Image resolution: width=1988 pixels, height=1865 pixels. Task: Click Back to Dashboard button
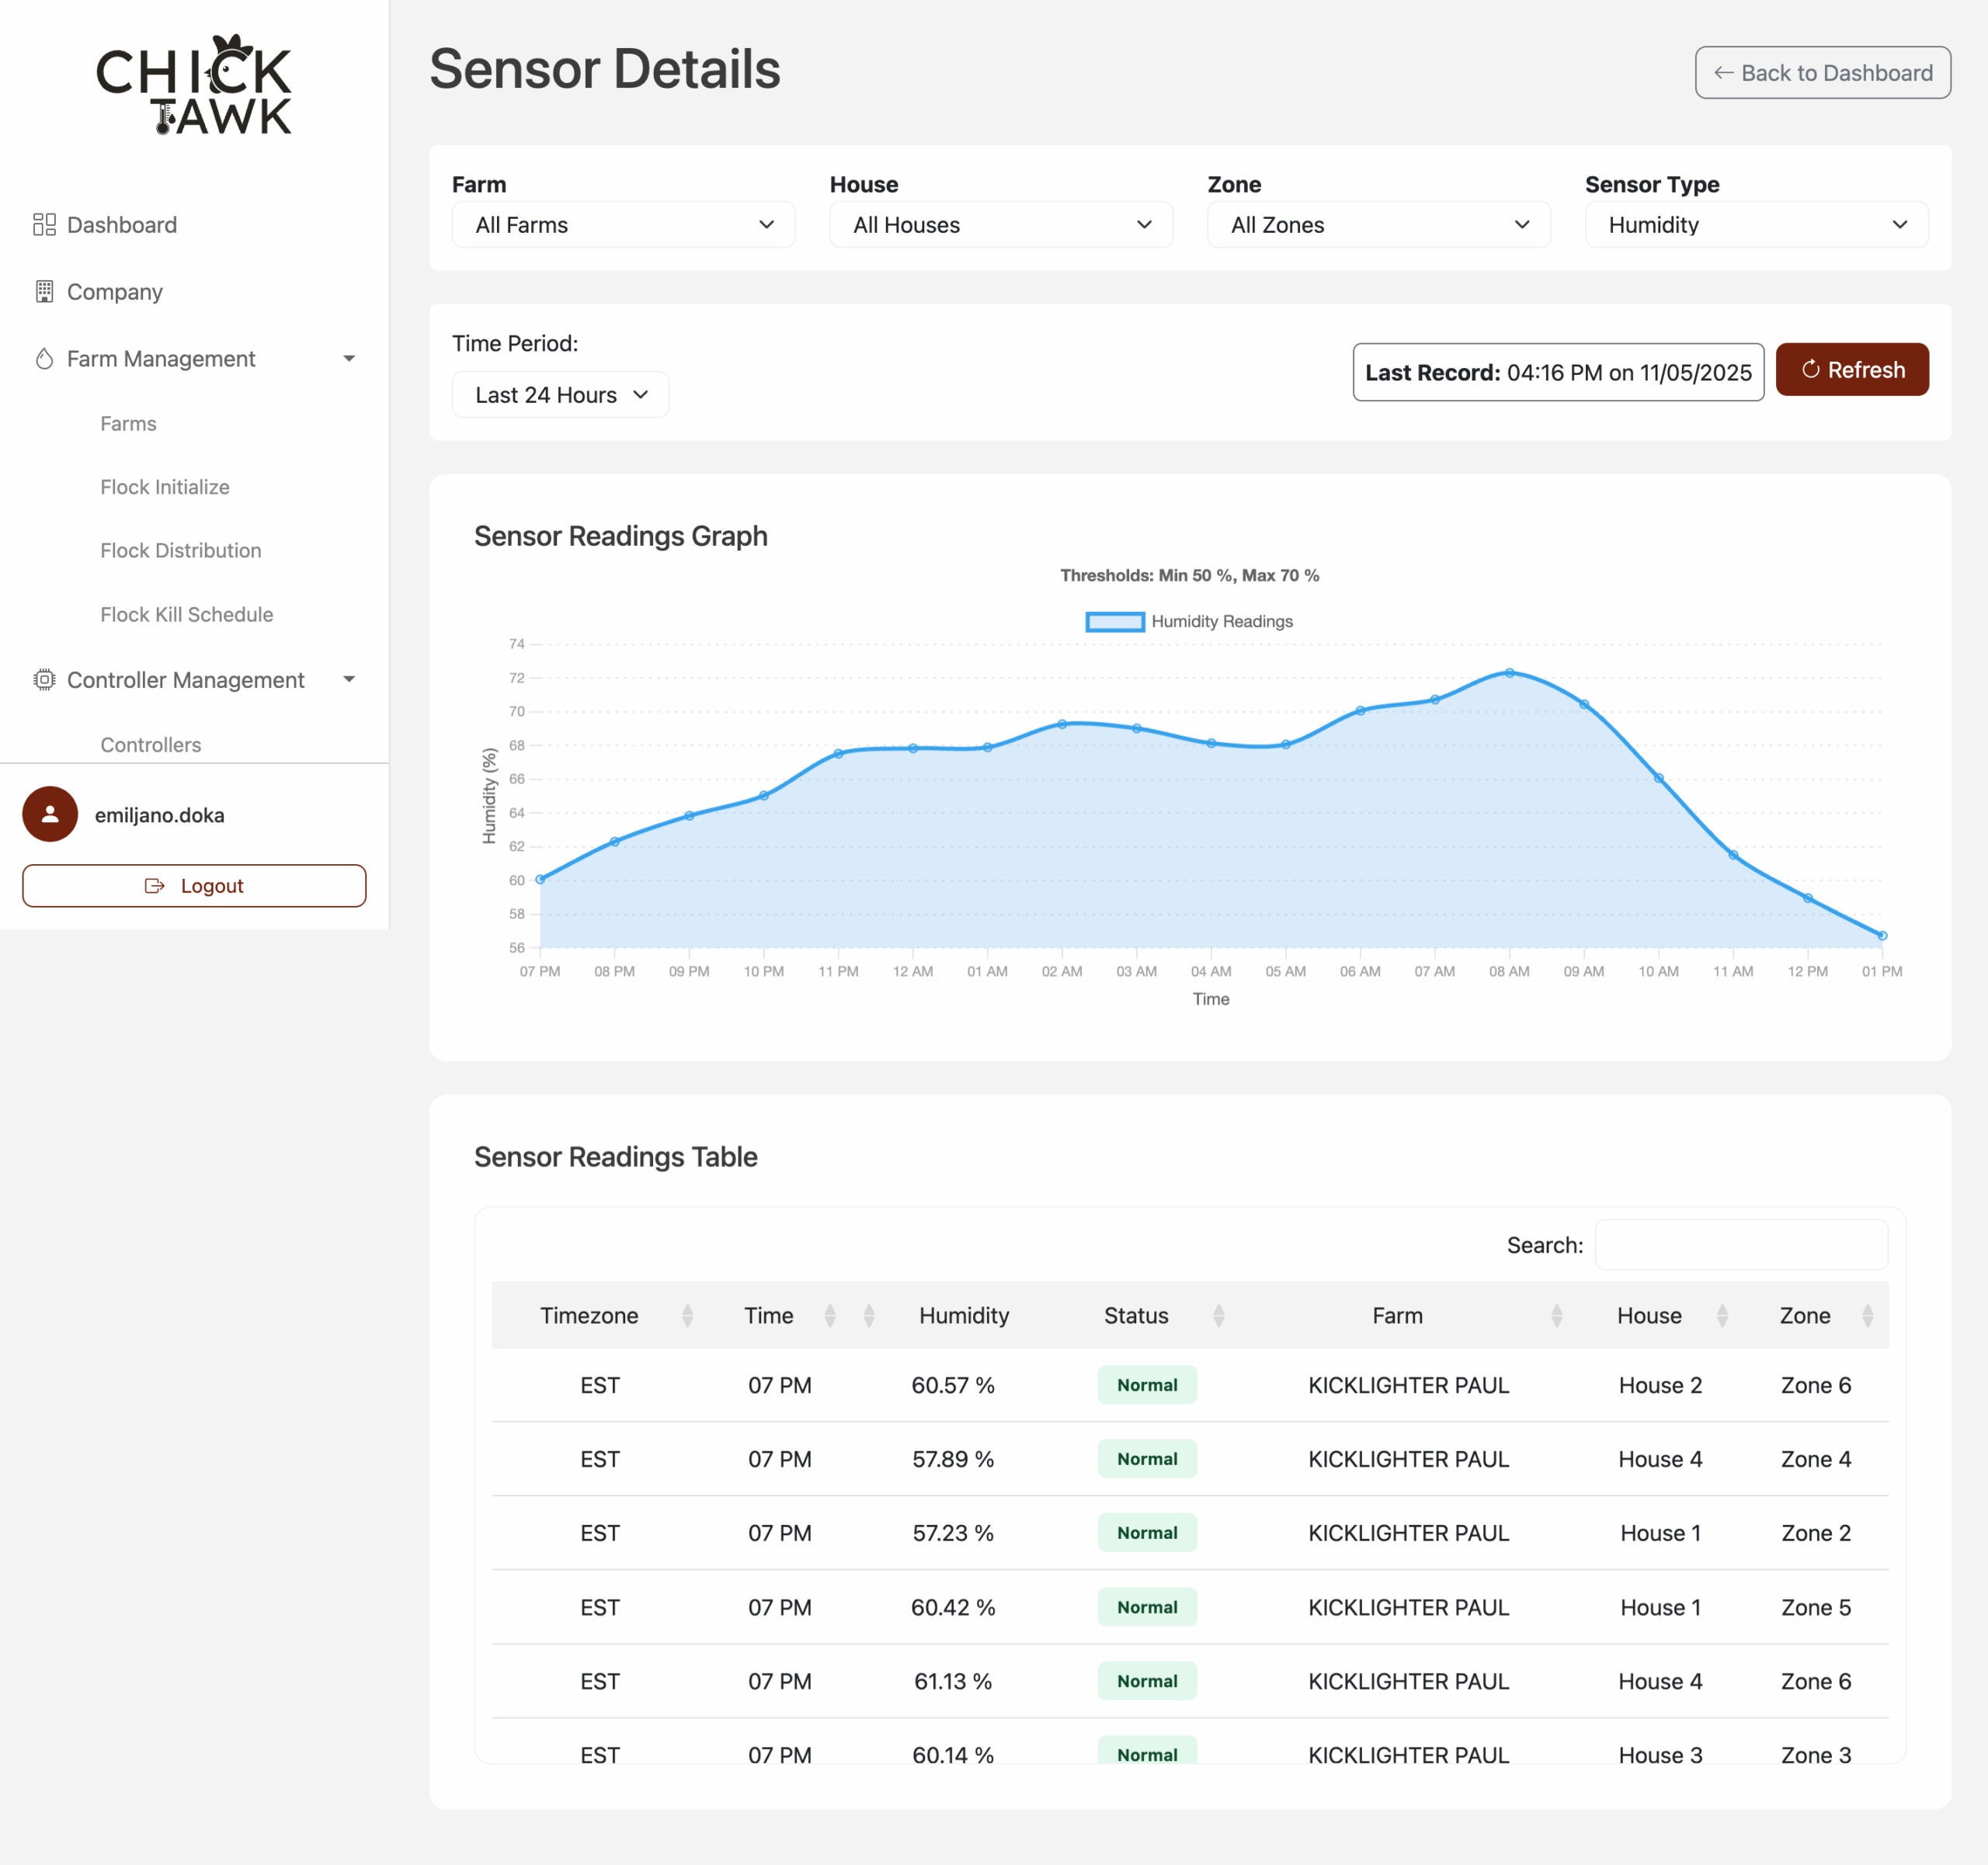pos(1822,73)
